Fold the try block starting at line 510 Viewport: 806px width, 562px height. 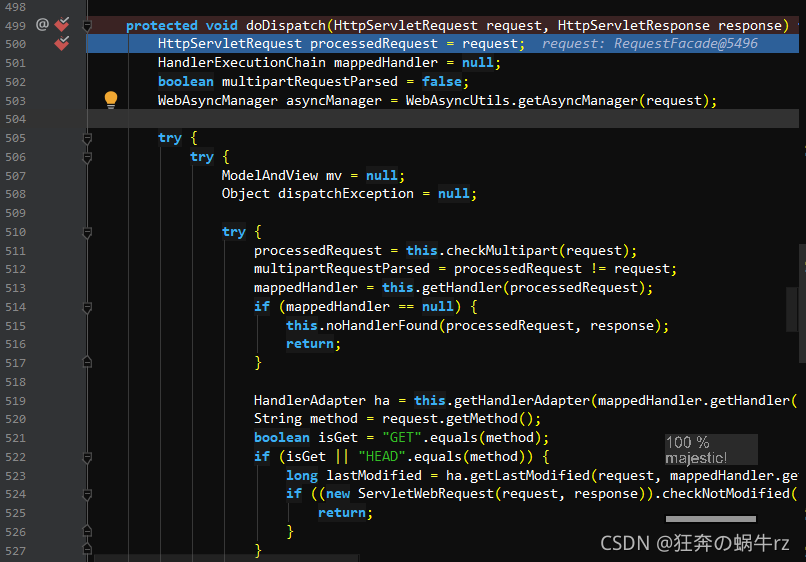pyautogui.click(x=87, y=232)
